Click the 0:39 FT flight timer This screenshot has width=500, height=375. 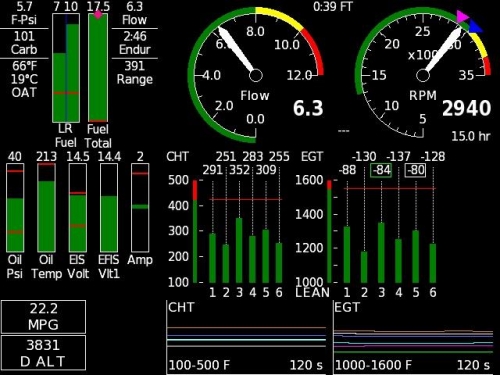pyautogui.click(x=333, y=7)
